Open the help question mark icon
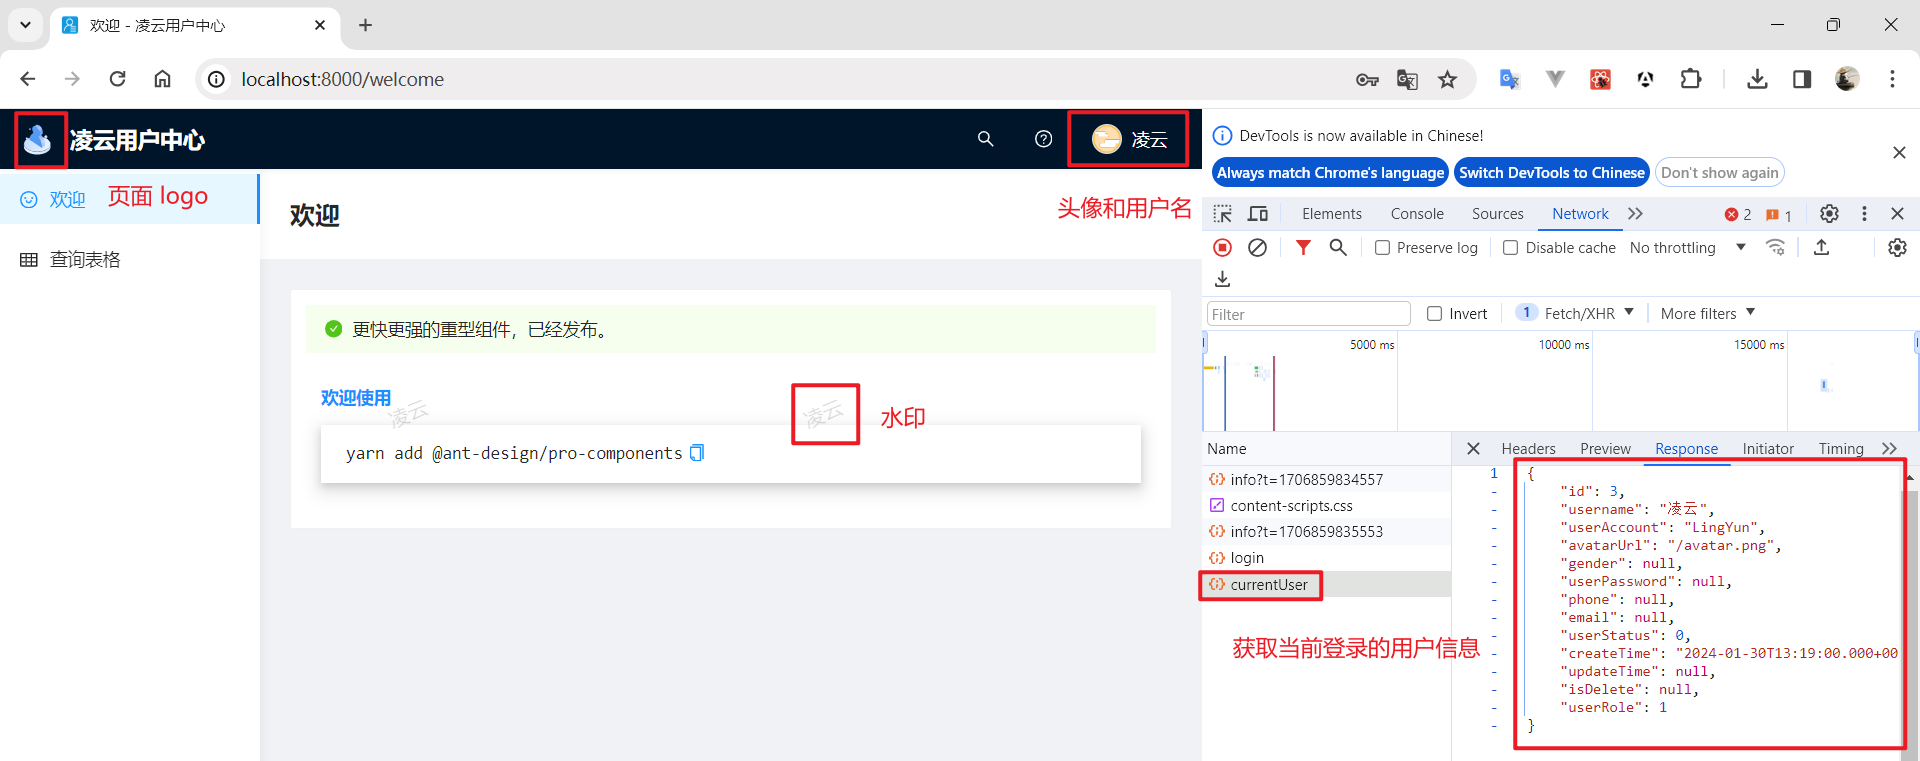Image resolution: width=1920 pixels, height=761 pixels. pyautogui.click(x=1043, y=139)
